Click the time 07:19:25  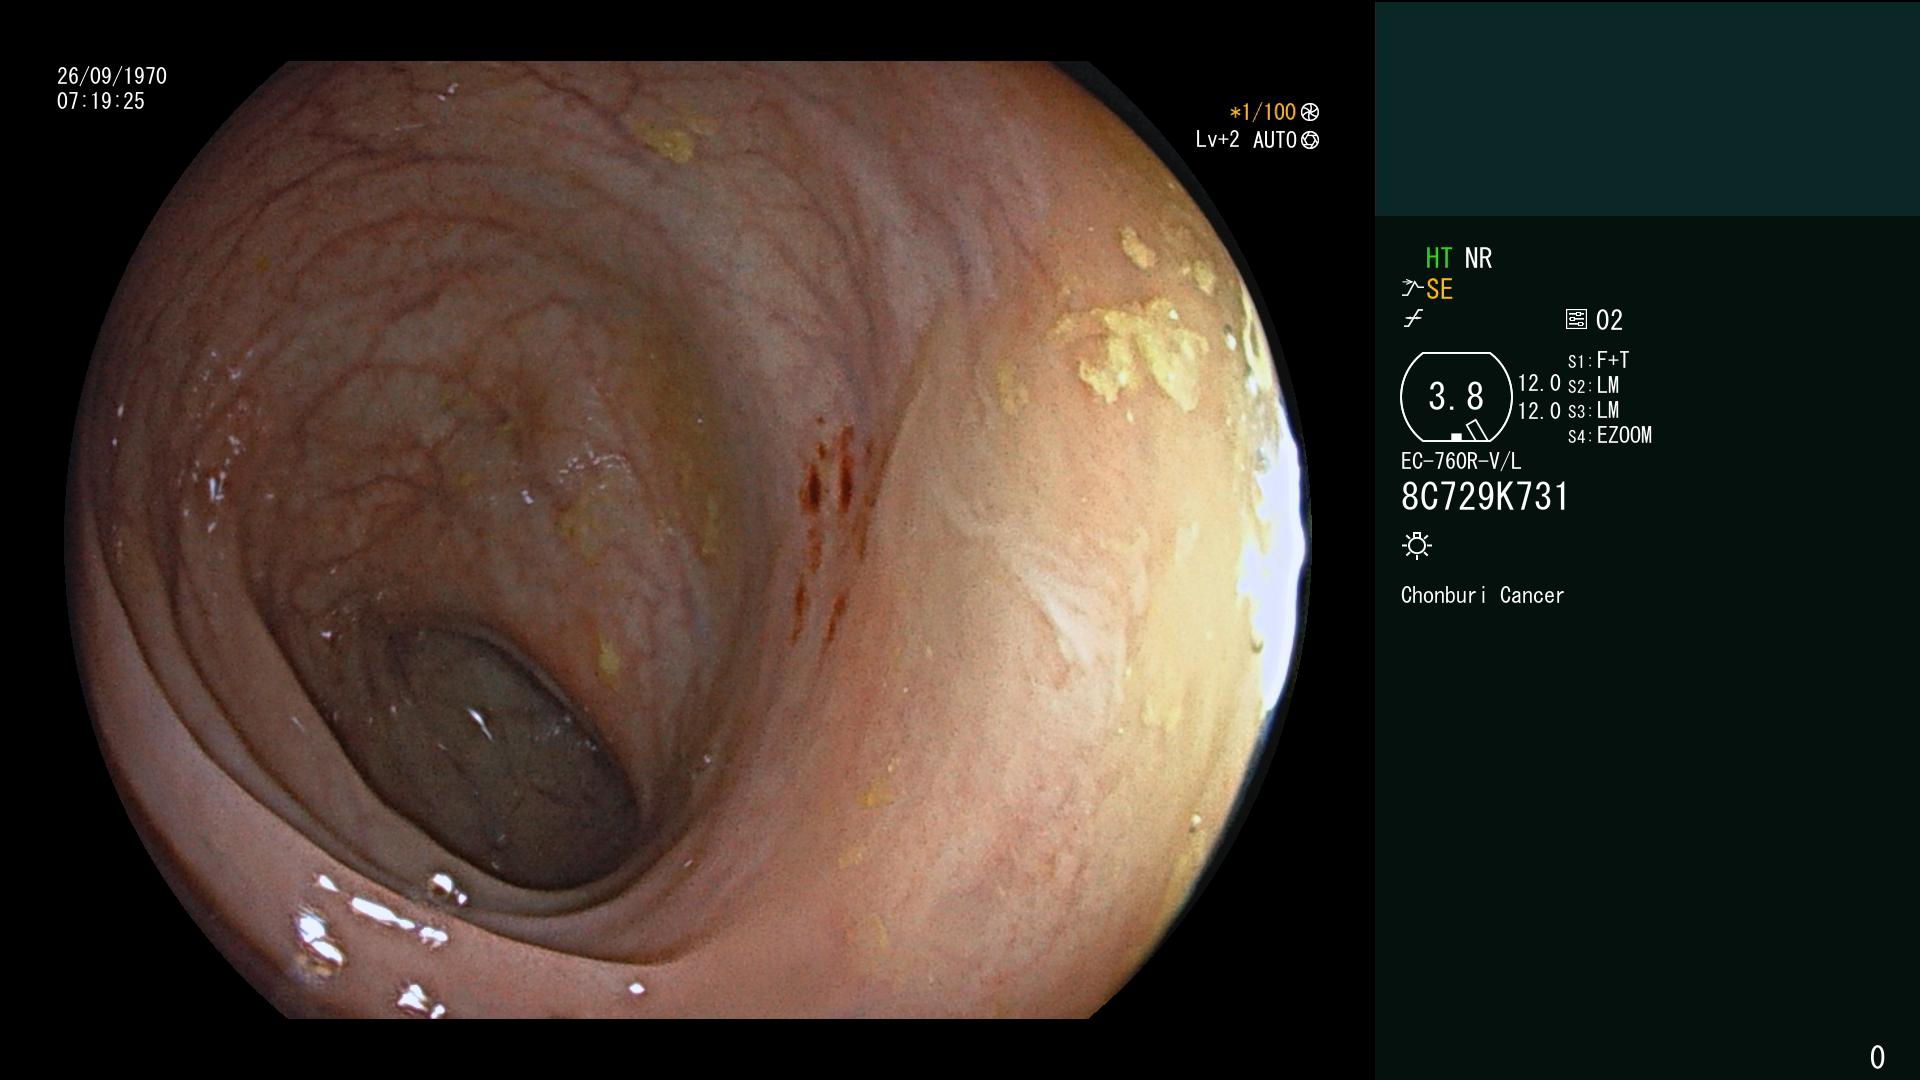click(x=101, y=101)
